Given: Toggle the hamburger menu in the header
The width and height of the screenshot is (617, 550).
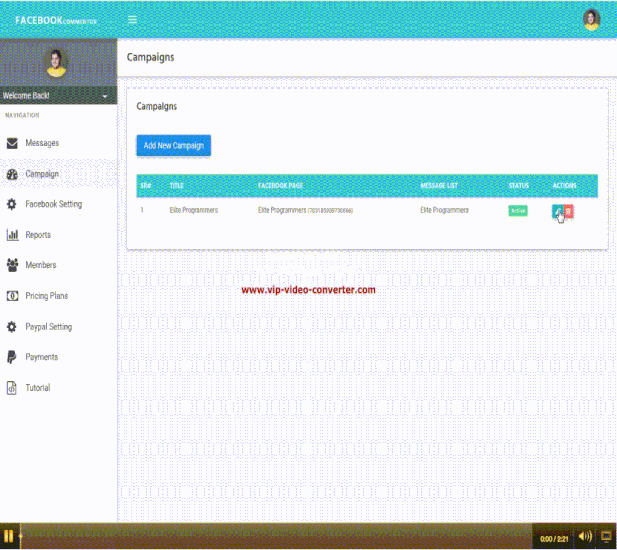Looking at the screenshot, I should pyautogui.click(x=132, y=20).
